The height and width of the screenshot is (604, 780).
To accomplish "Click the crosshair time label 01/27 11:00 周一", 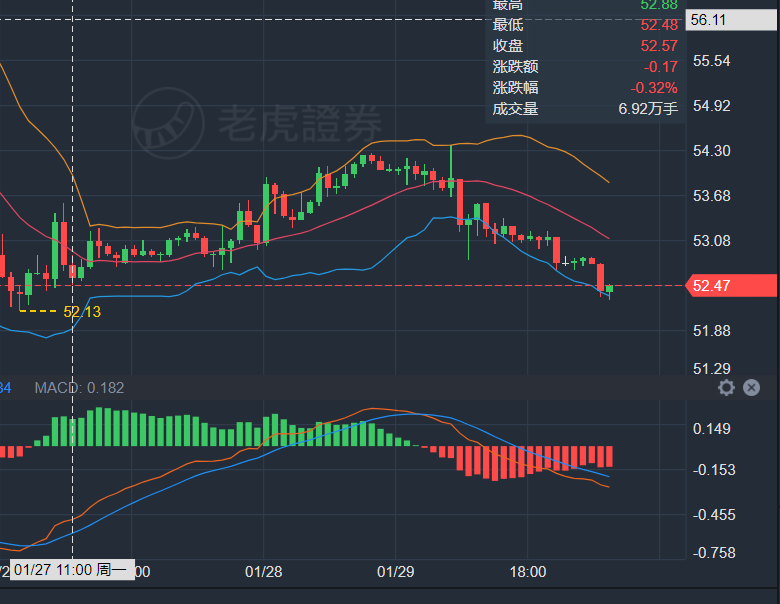I will click(72, 570).
